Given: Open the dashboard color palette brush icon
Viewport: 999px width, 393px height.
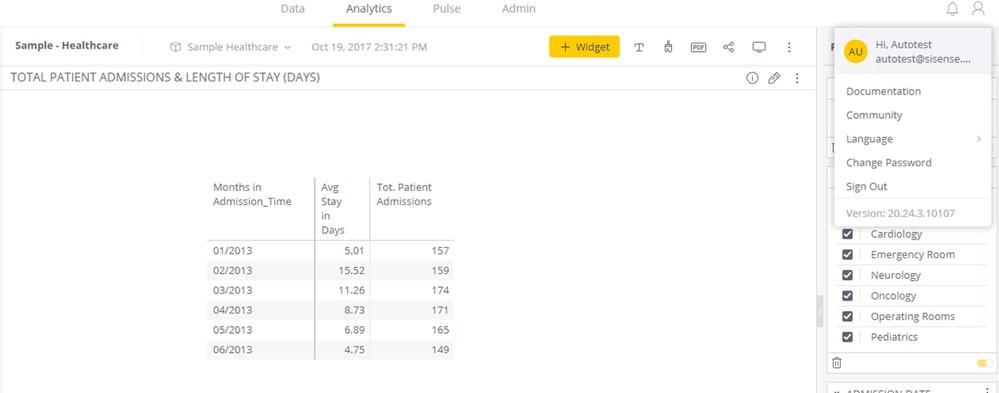Looking at the screenshot, I should pyautogui.click(x=668, y=47).
